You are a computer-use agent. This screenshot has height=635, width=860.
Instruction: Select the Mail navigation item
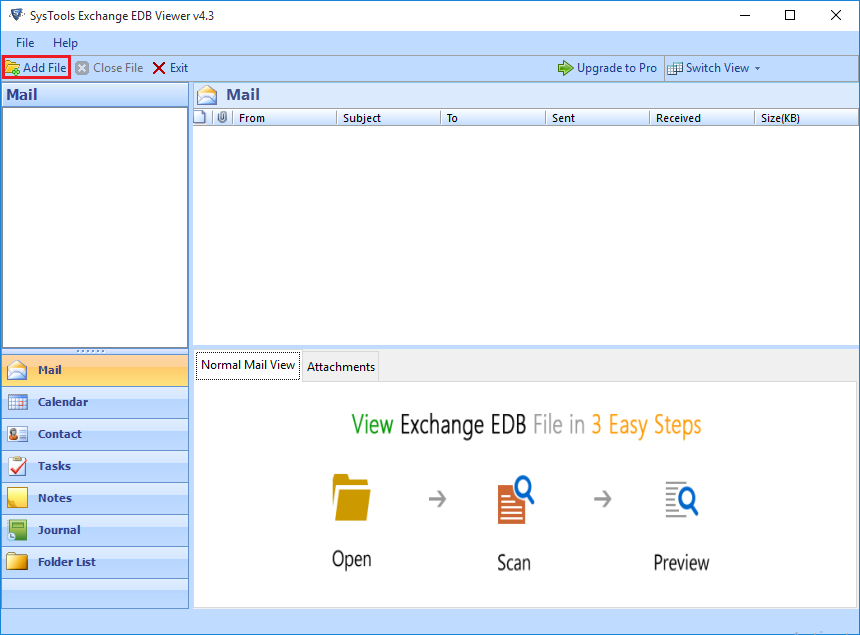[x=95, y=370]
